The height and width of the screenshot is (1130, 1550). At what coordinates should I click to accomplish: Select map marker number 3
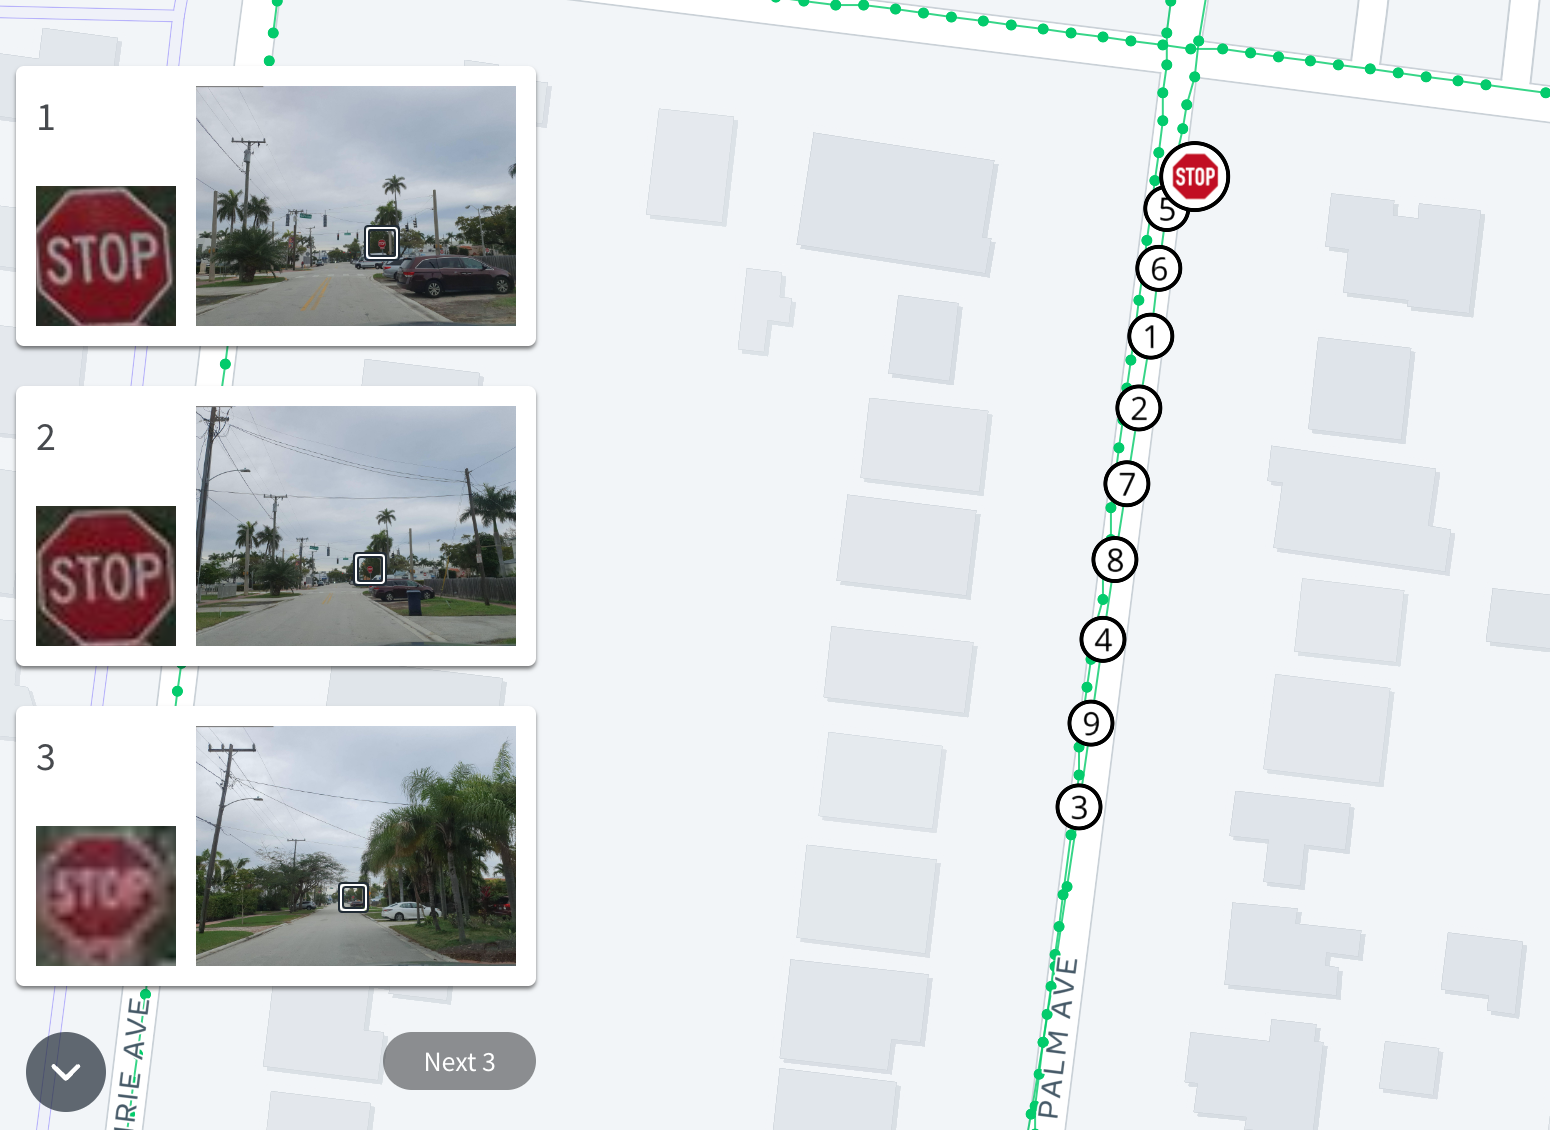[1079, 807]
